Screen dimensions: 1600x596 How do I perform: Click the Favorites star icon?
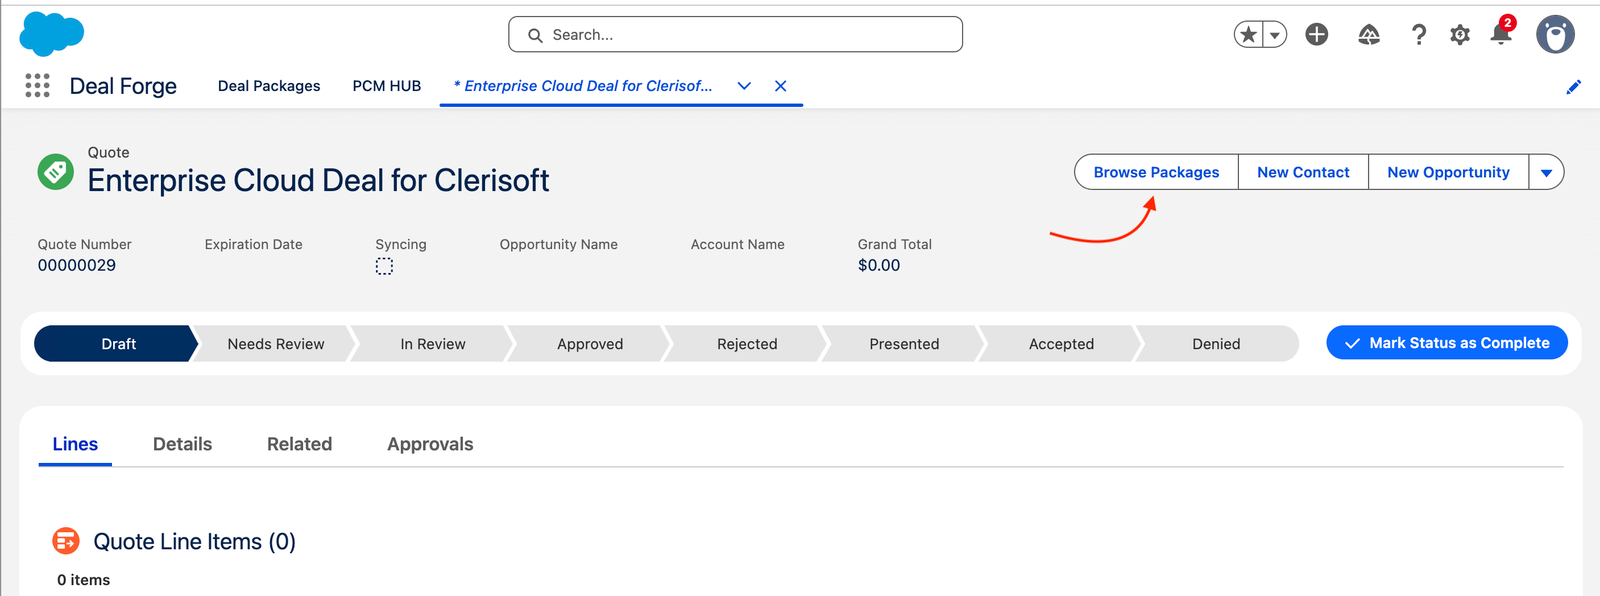tap(1248, 35)
